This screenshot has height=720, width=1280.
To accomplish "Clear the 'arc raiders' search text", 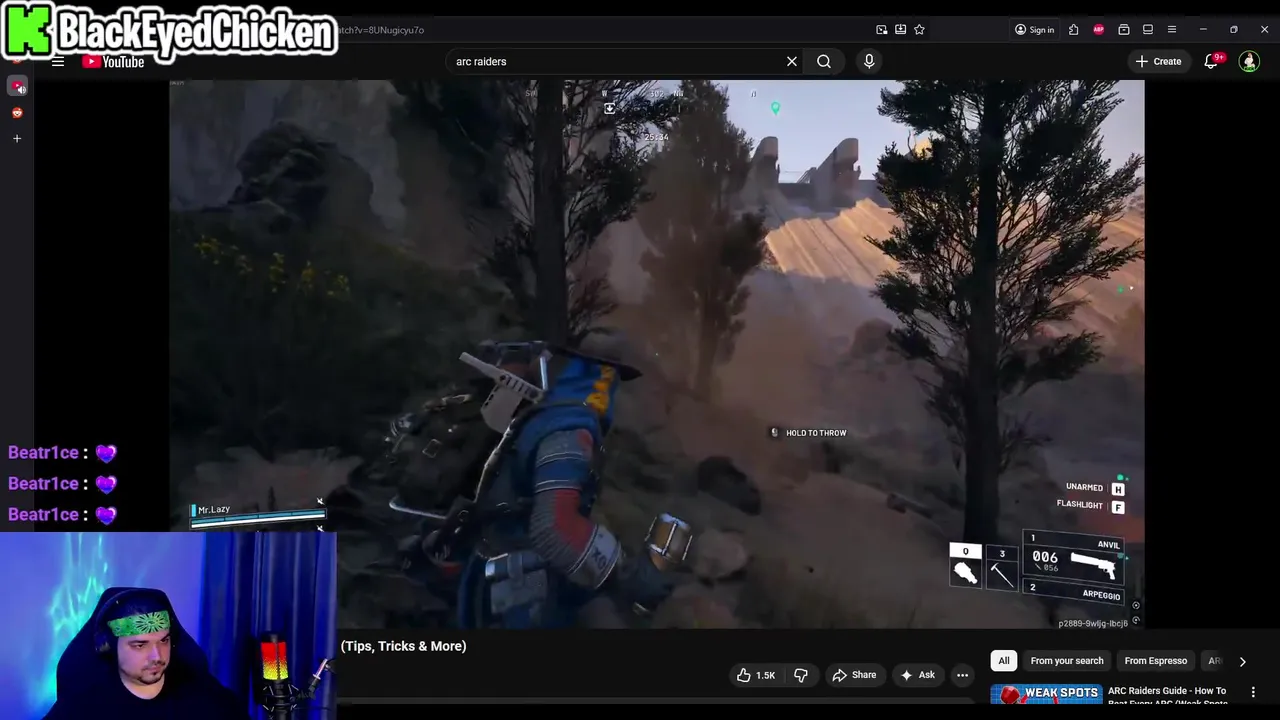I will coord(792,62).
